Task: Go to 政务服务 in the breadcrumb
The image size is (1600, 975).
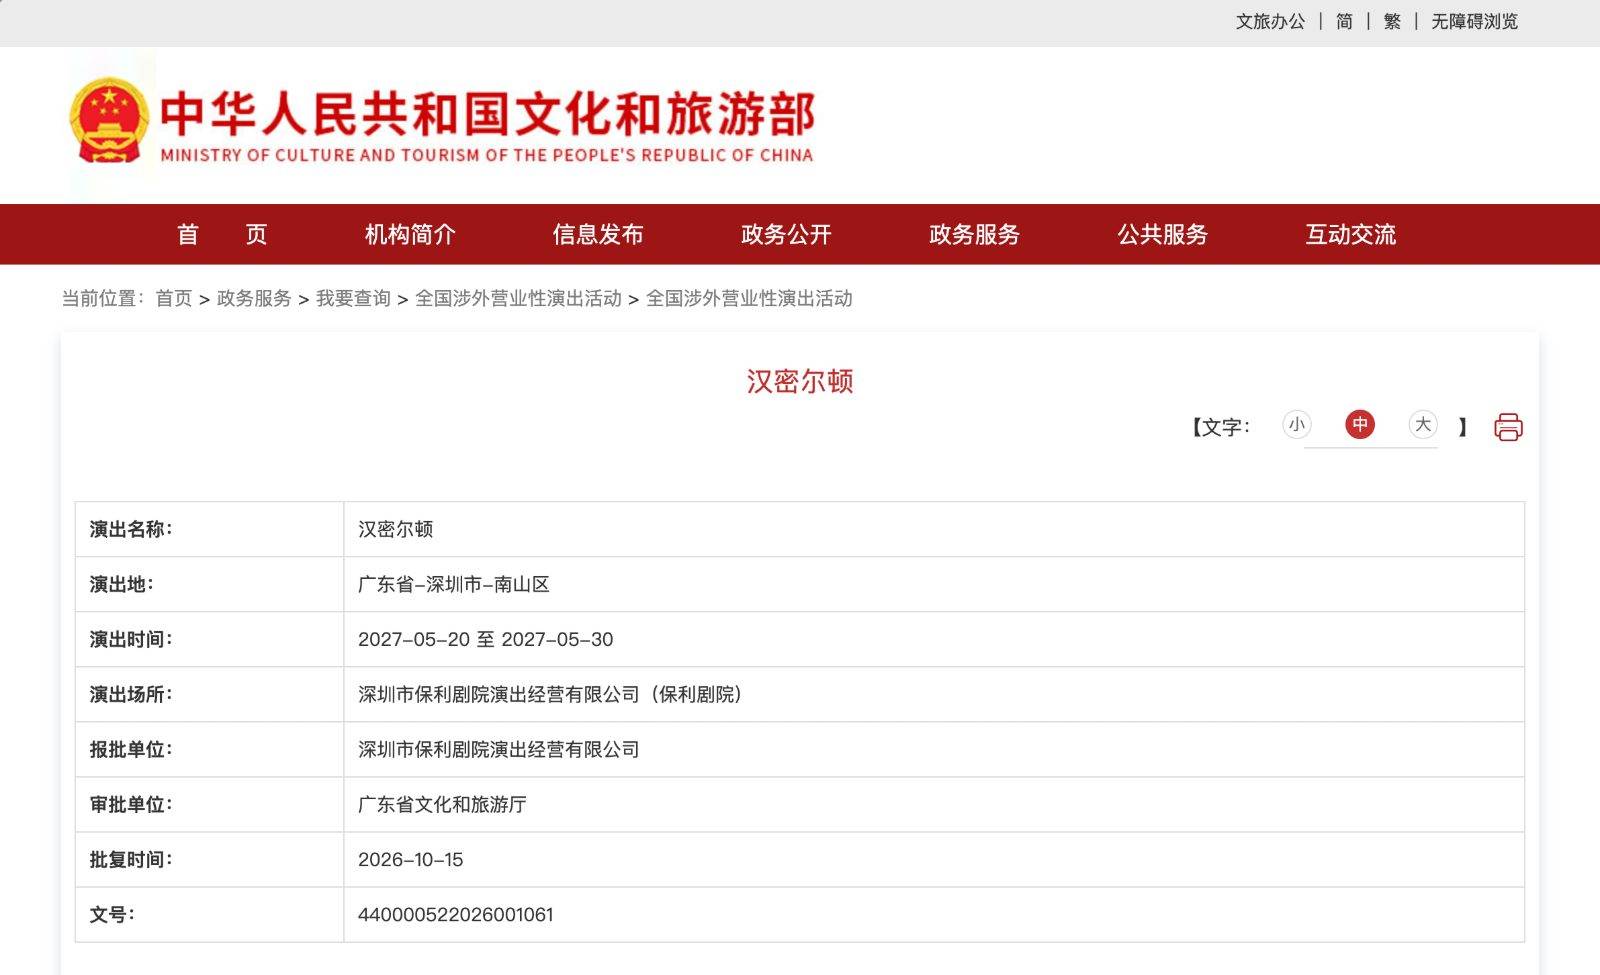Action: (254, 298)
